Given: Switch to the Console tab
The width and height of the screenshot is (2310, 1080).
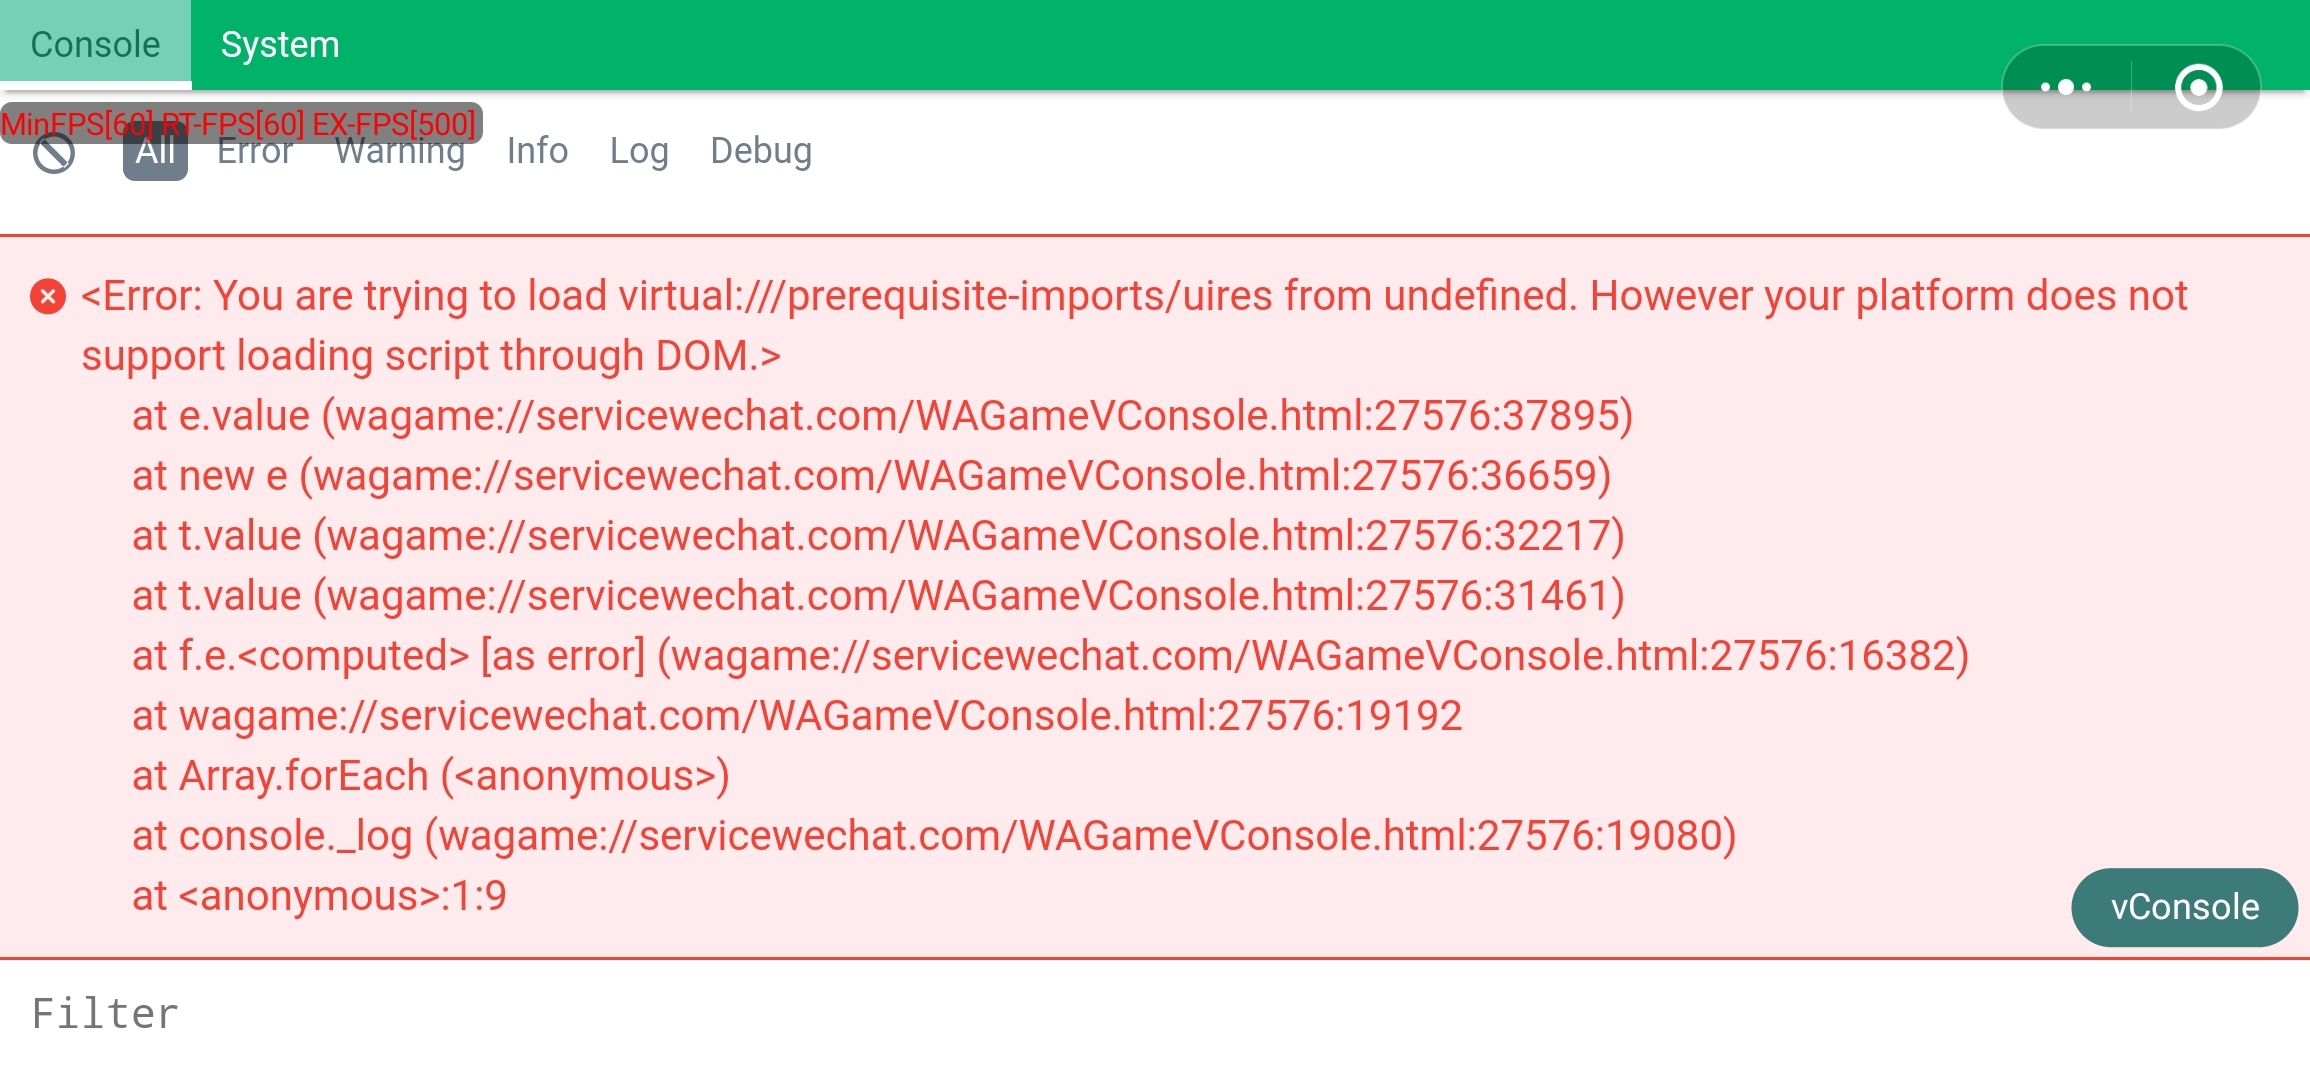Looking at the screenshot, I should [95, 45].
